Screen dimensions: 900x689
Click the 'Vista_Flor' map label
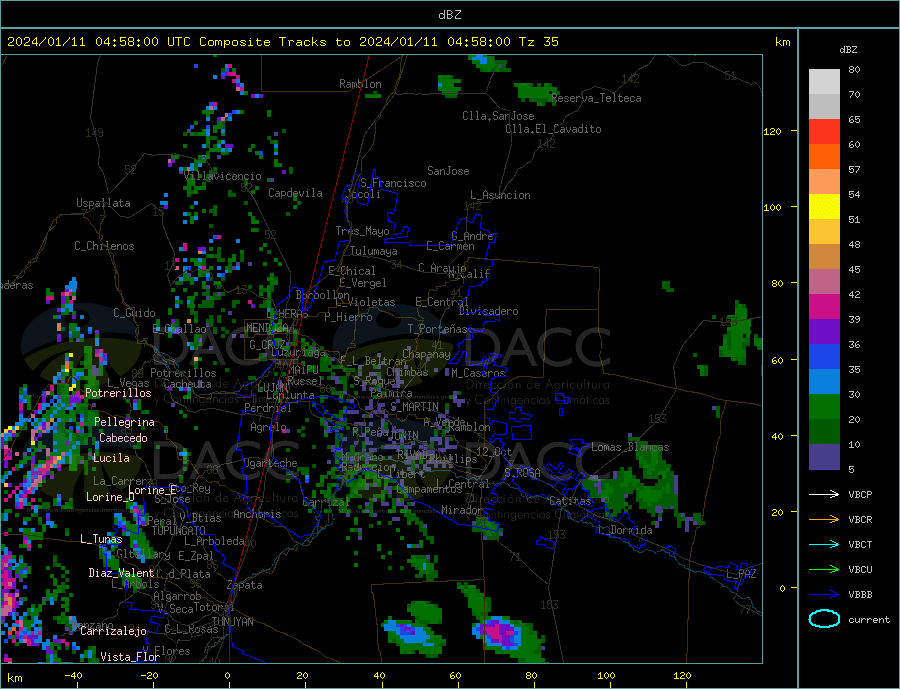[130, 656]
